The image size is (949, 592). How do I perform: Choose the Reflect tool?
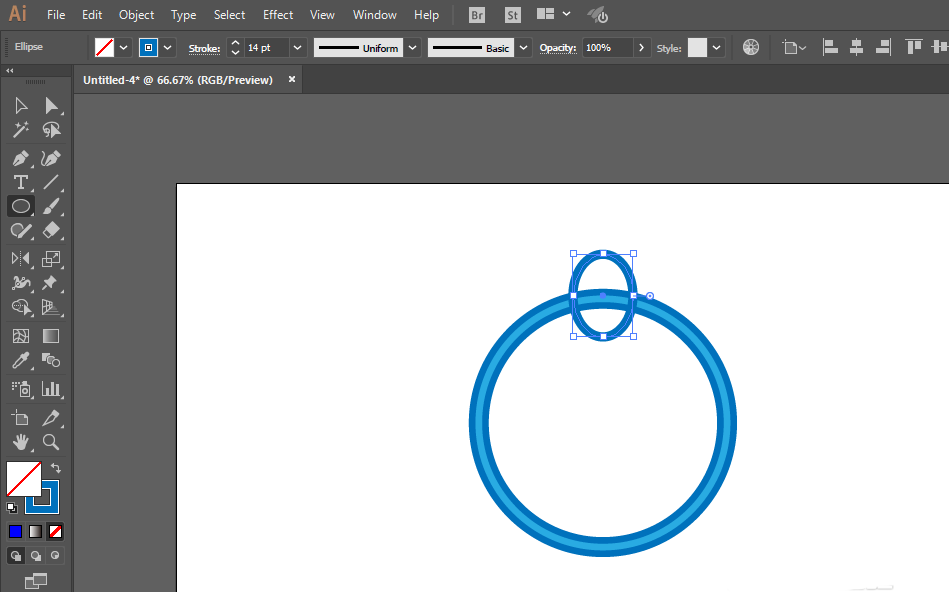21,259
